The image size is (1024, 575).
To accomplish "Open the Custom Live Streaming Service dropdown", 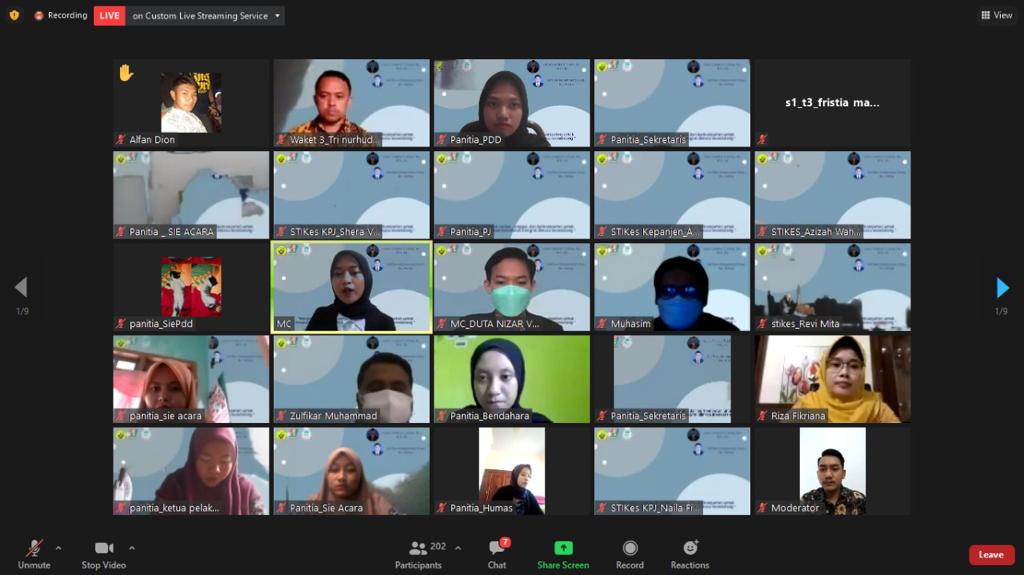I will [x=207, y=16].
